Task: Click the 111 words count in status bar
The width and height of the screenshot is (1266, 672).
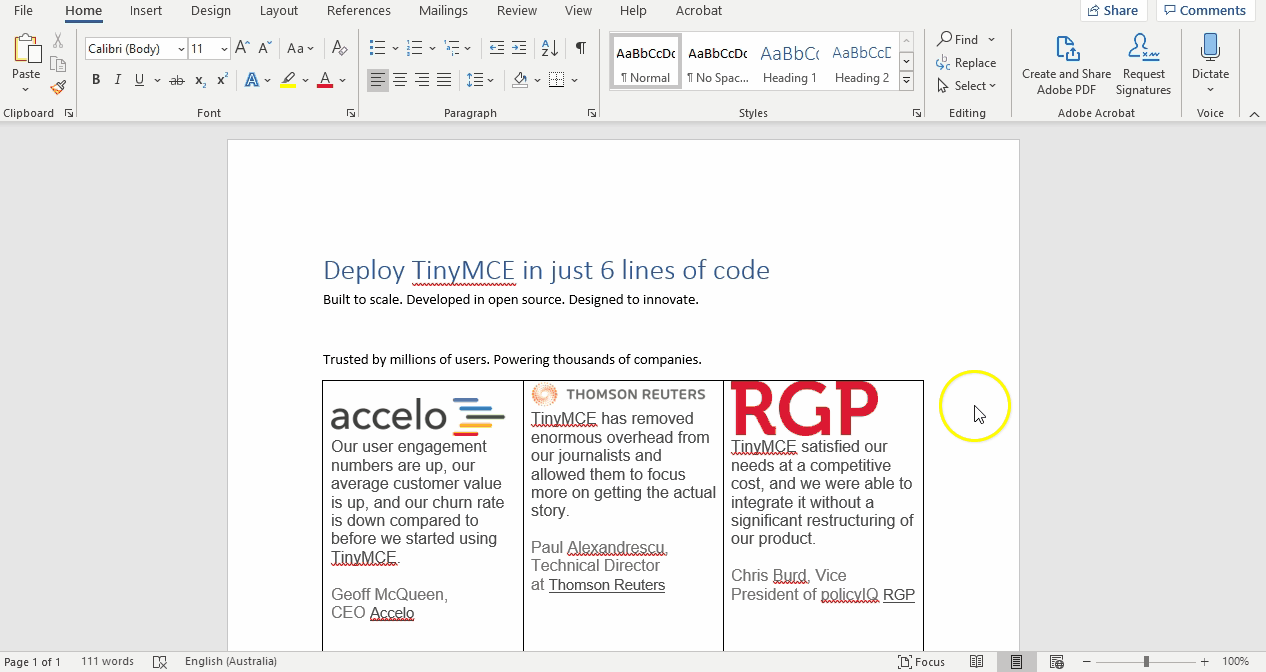Action: point(107,662)
